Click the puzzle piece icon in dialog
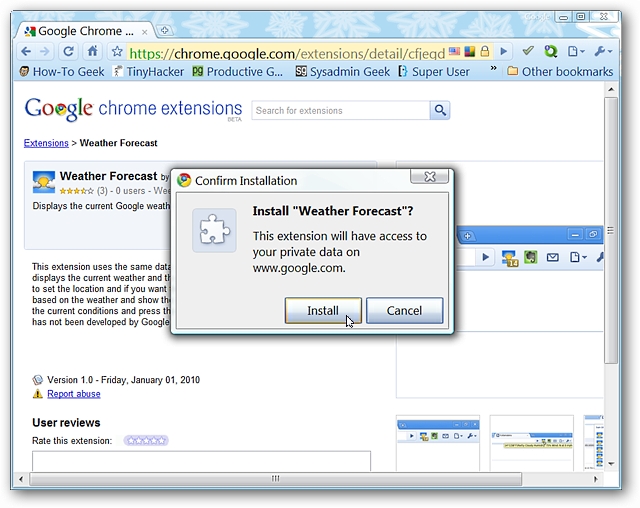640x508 pixels. click(214, 230)
